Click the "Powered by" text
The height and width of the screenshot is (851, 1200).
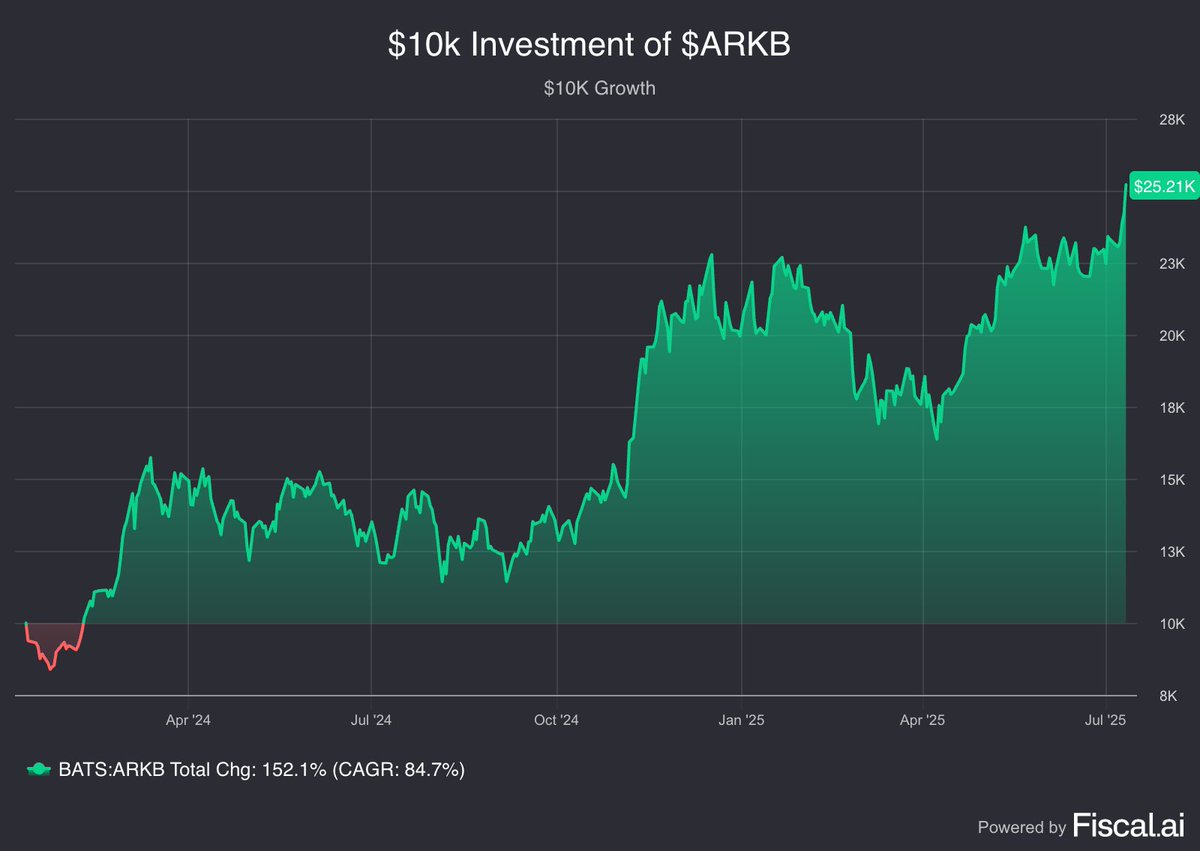pos(1021,828)
